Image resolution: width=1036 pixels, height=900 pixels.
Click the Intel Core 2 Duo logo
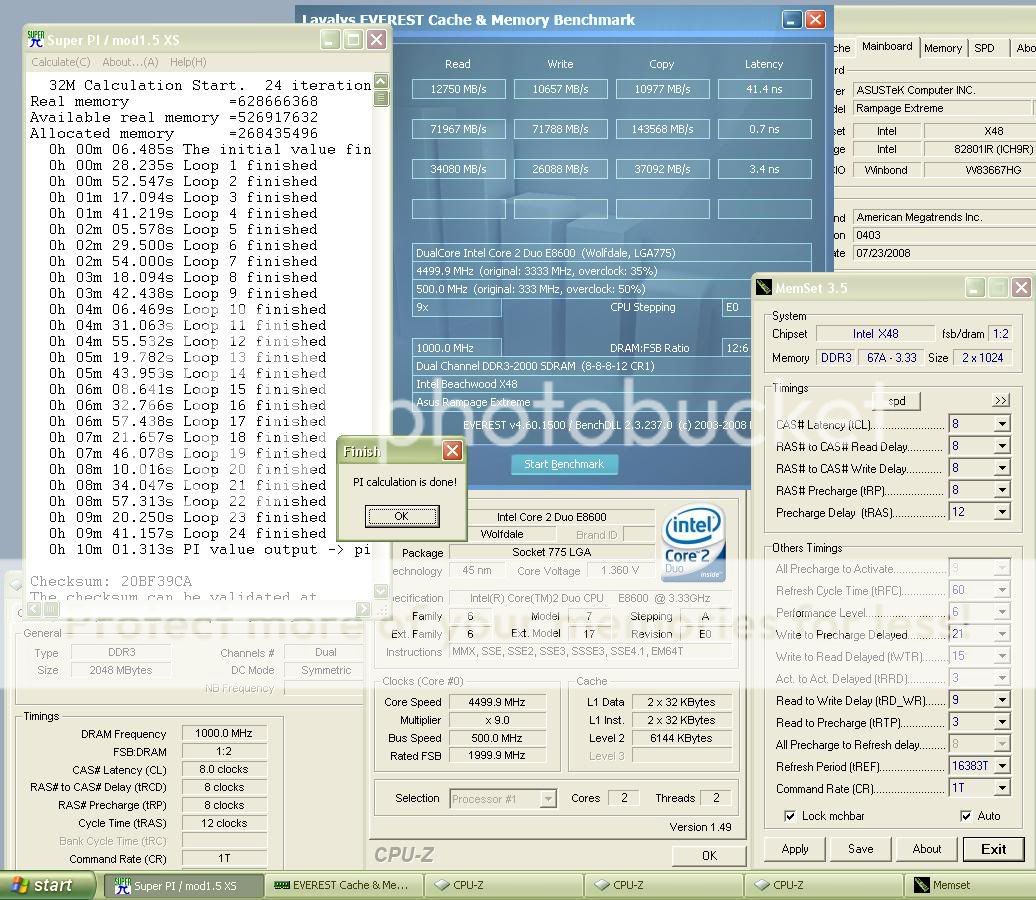pyautogui.click(x=694, y=543)
